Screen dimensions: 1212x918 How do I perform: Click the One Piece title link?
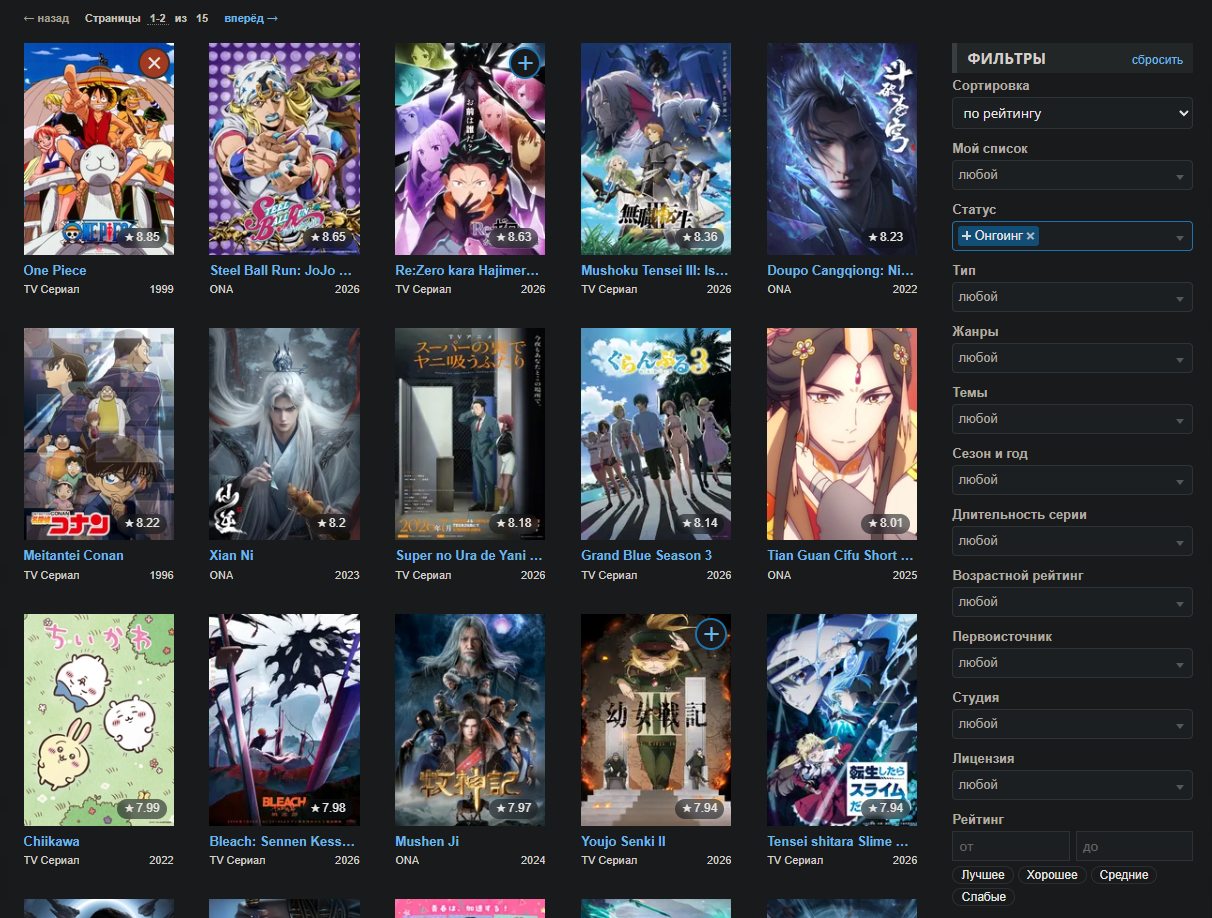[x=55, y=270]
